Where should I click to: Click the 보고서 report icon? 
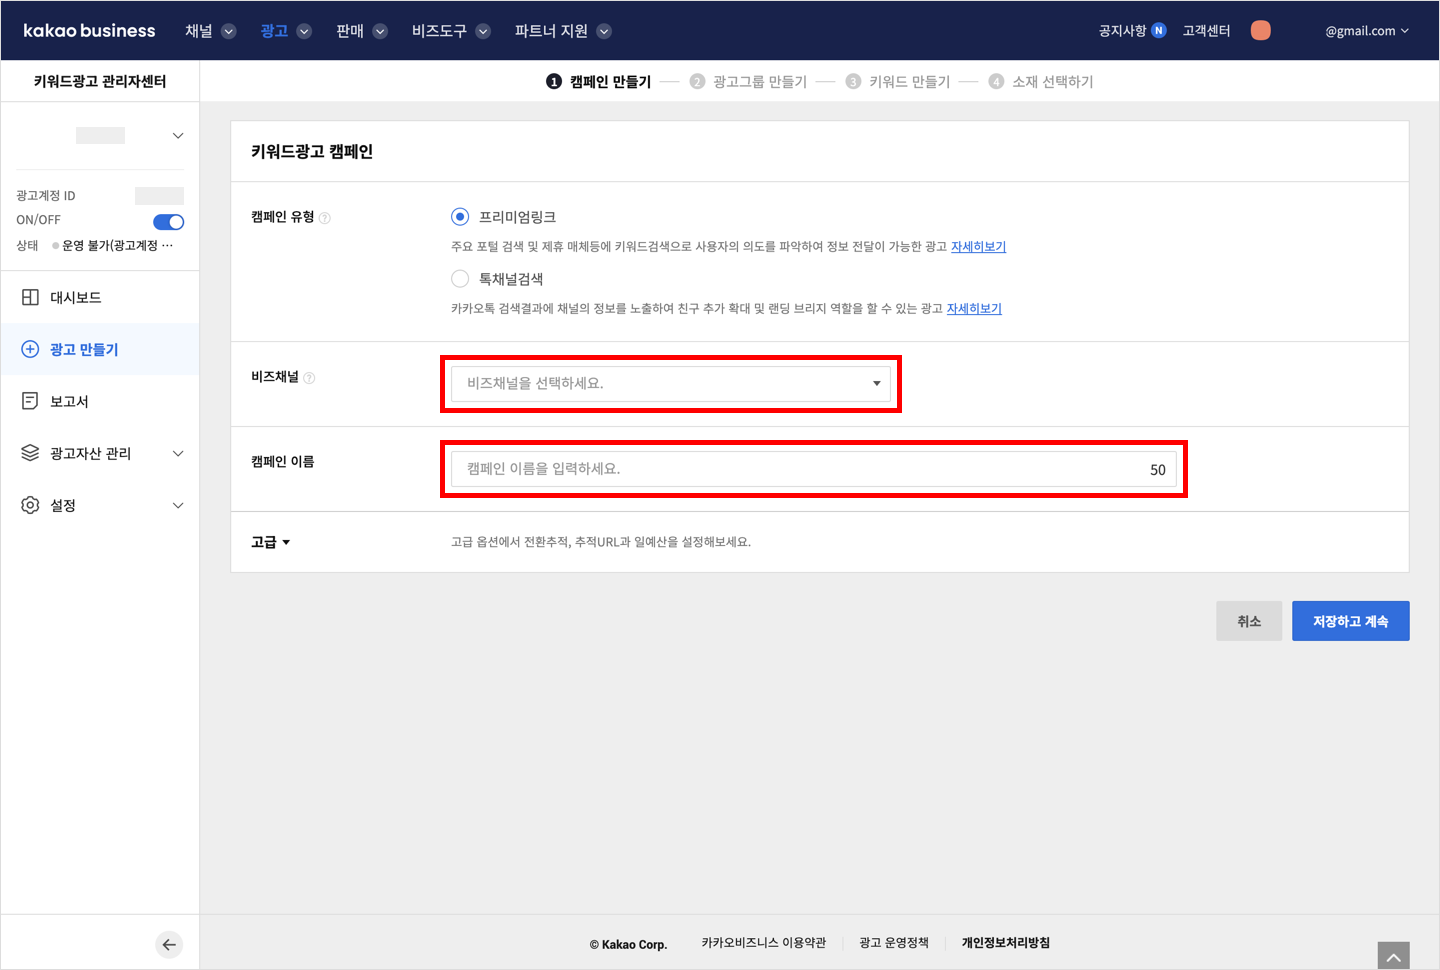[x=30, y=401]
